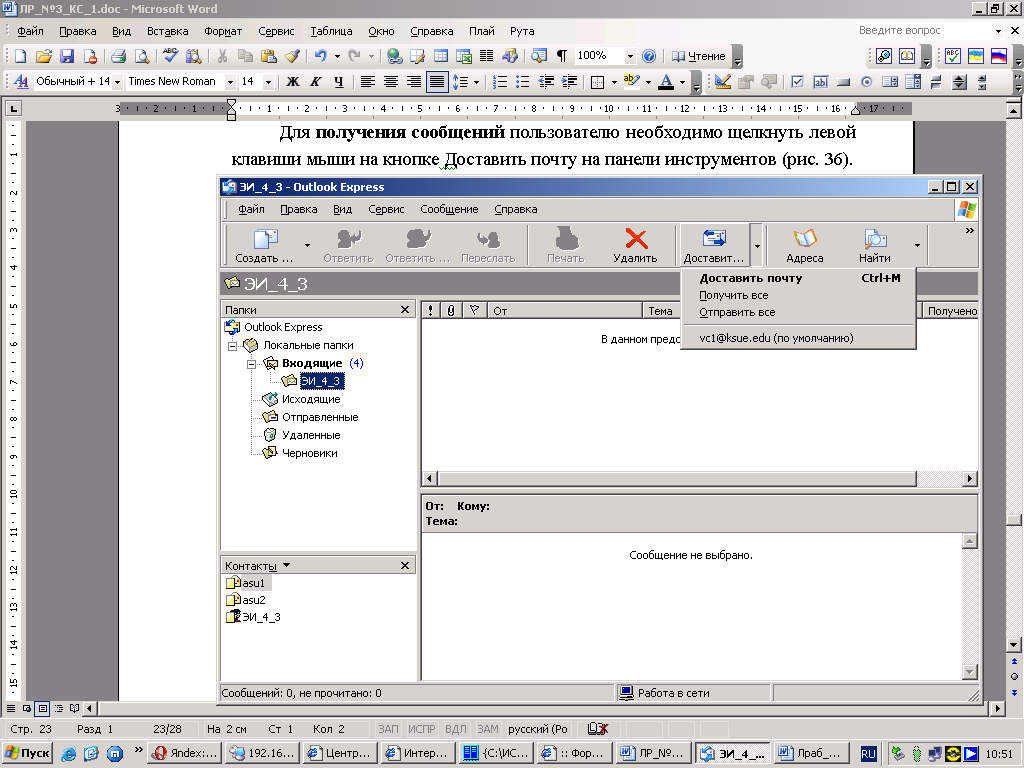
Task: Choose 'Доставить почту' from the dropdown menu
Action: pos(798,278)
